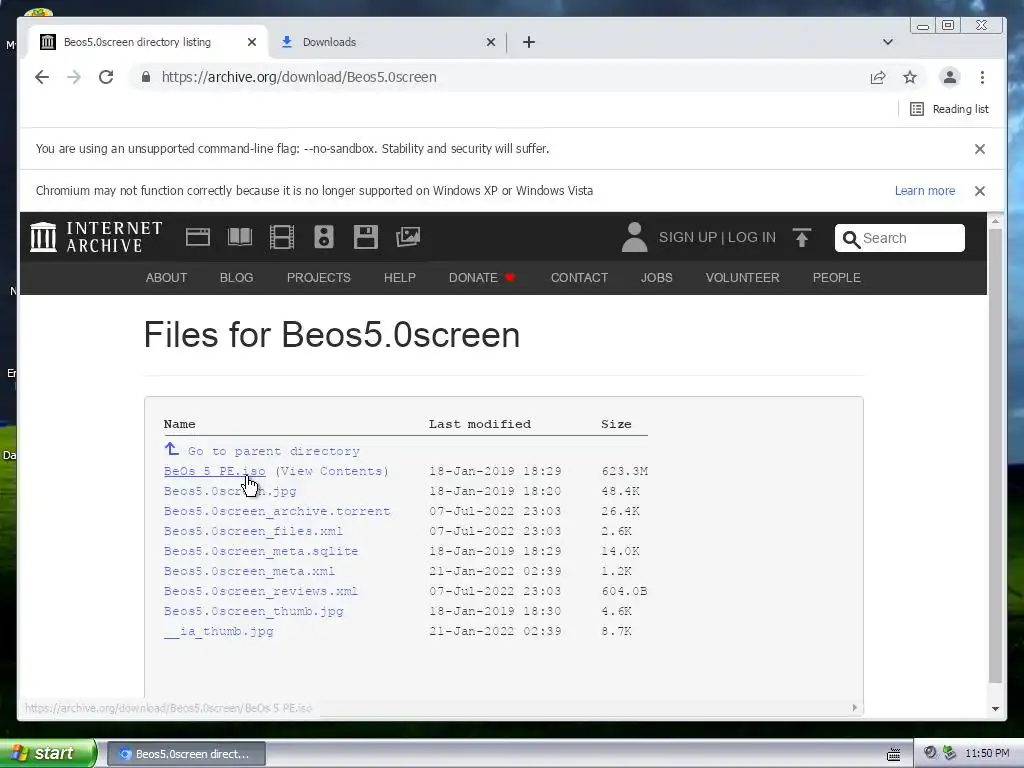
Task: Click the Beos5.0screen taskbar button
Action: pos(185,754)
